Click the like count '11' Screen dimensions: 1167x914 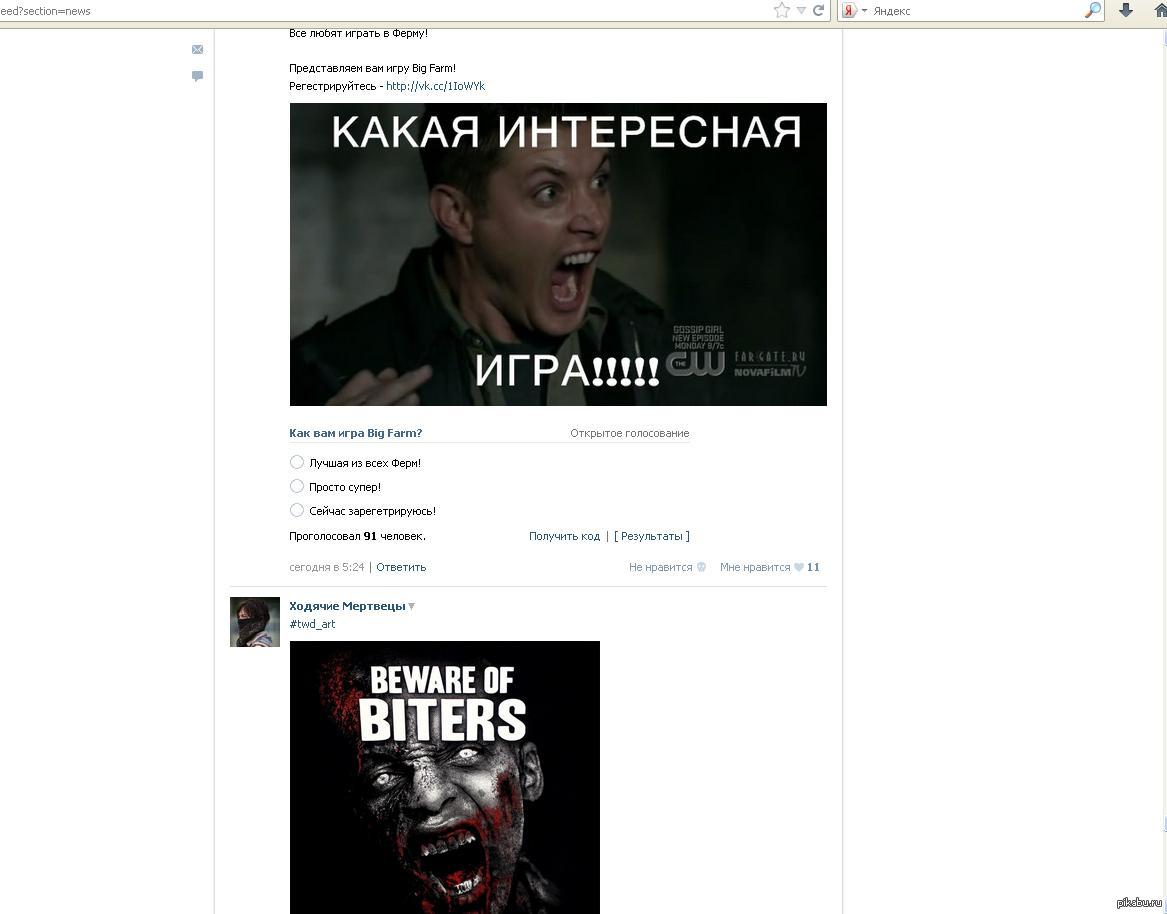click(813, 567)
